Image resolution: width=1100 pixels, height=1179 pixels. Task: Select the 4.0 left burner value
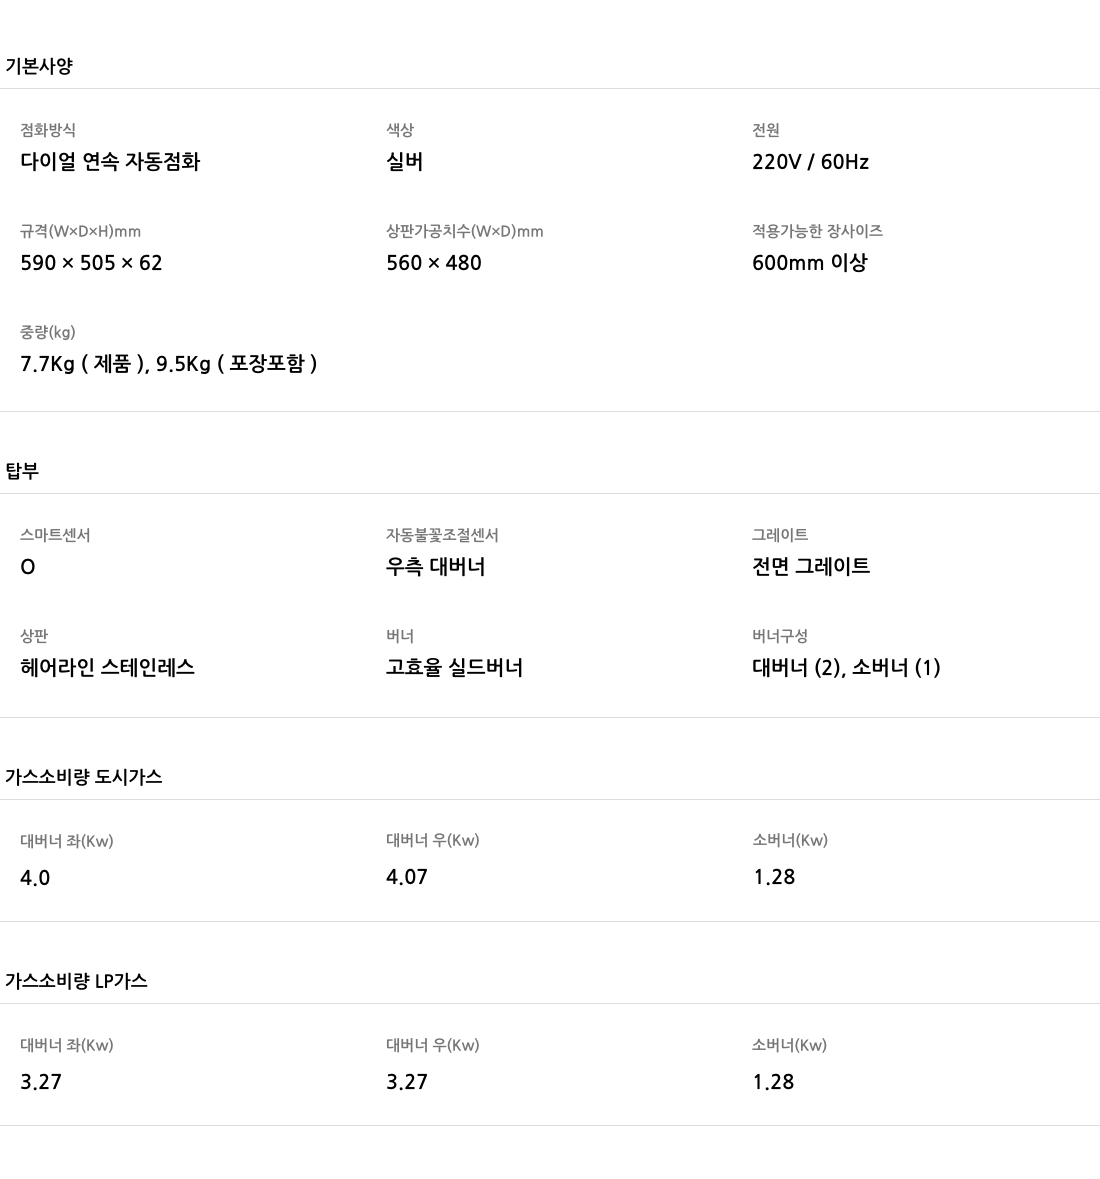(x=35, y=877)
